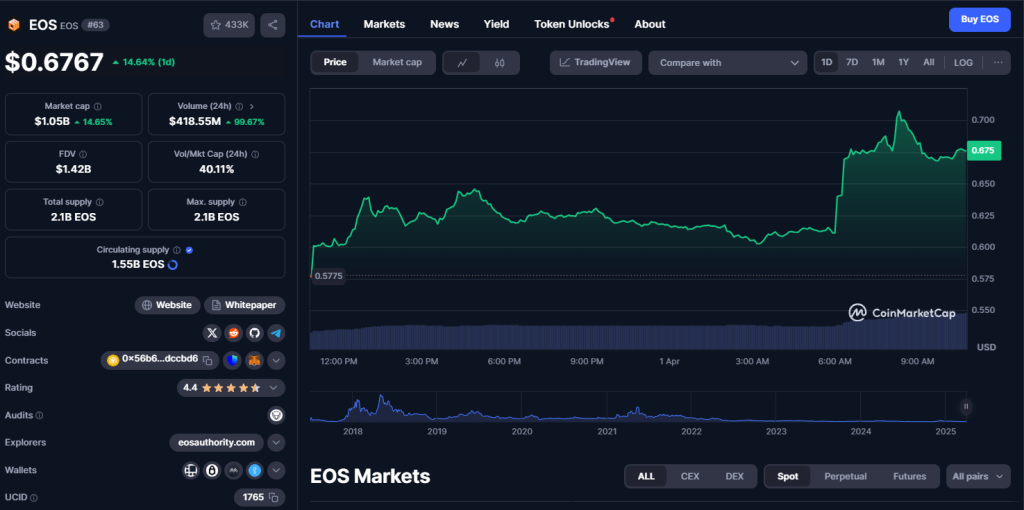Open the Compare with dropdown
1024x510 pixels.
point(728,63)
